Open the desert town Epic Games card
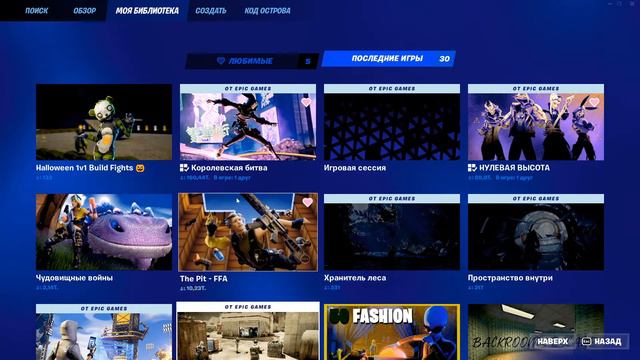 (x=248, y=331)
